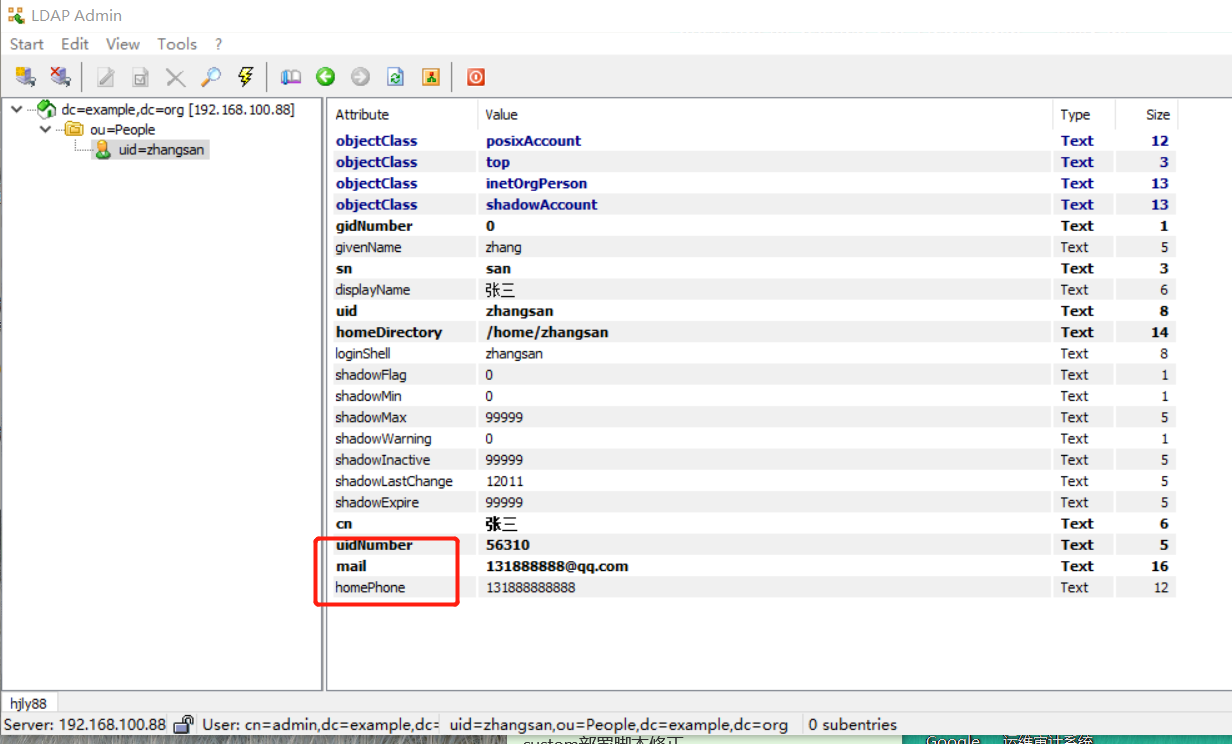1232x744 pixels.
Task: Collapse the dc=example,dc=org root node
Action: (17, 109)
